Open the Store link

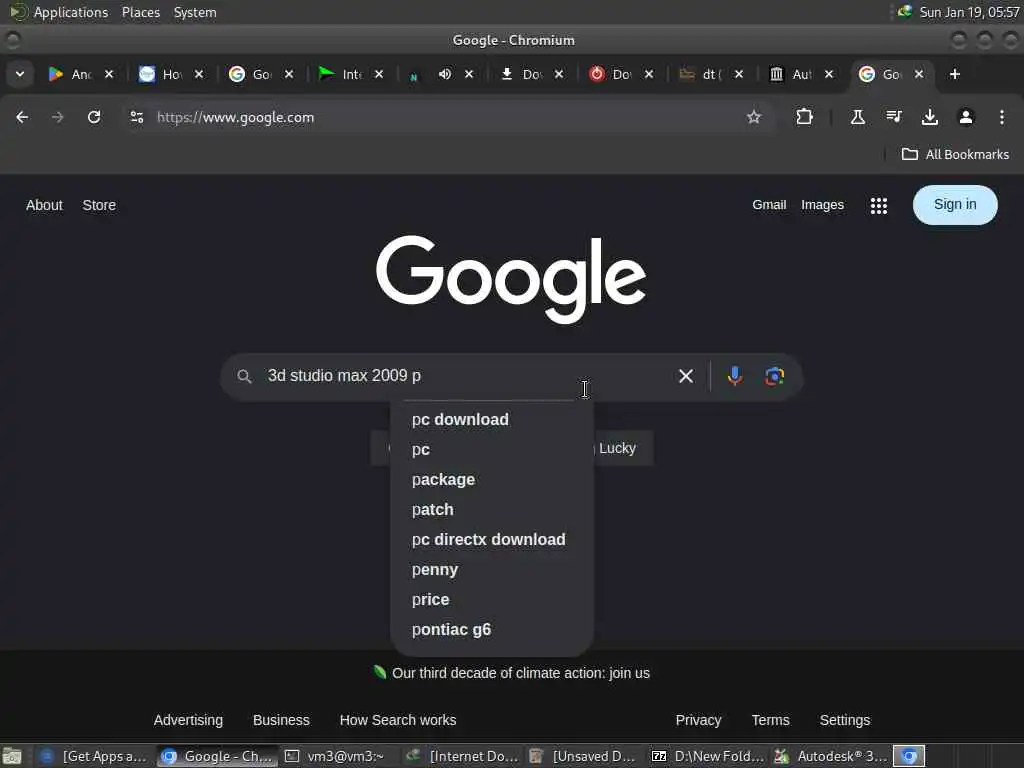click(99, 205)
